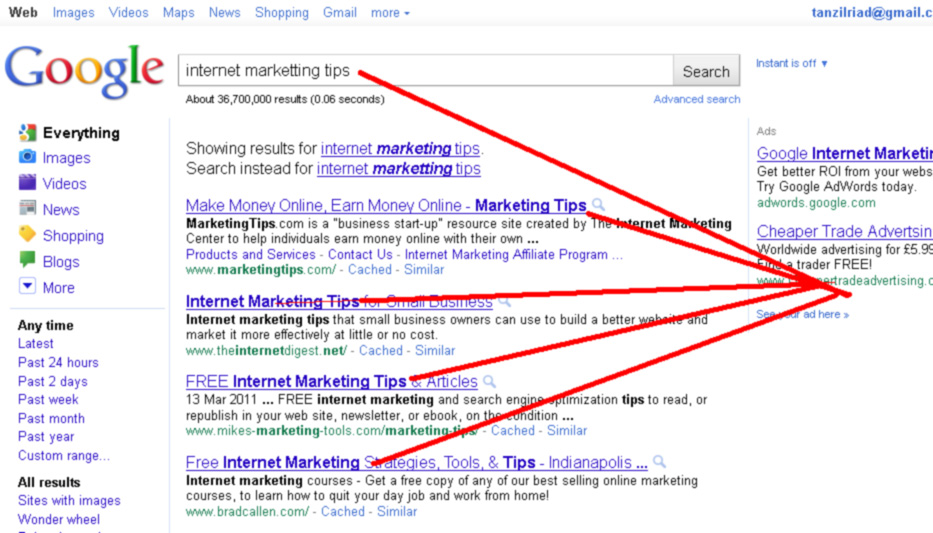Click the More arrow icon in sidebar
This screenshot has height=533, width=933.
tap(27, 286)
